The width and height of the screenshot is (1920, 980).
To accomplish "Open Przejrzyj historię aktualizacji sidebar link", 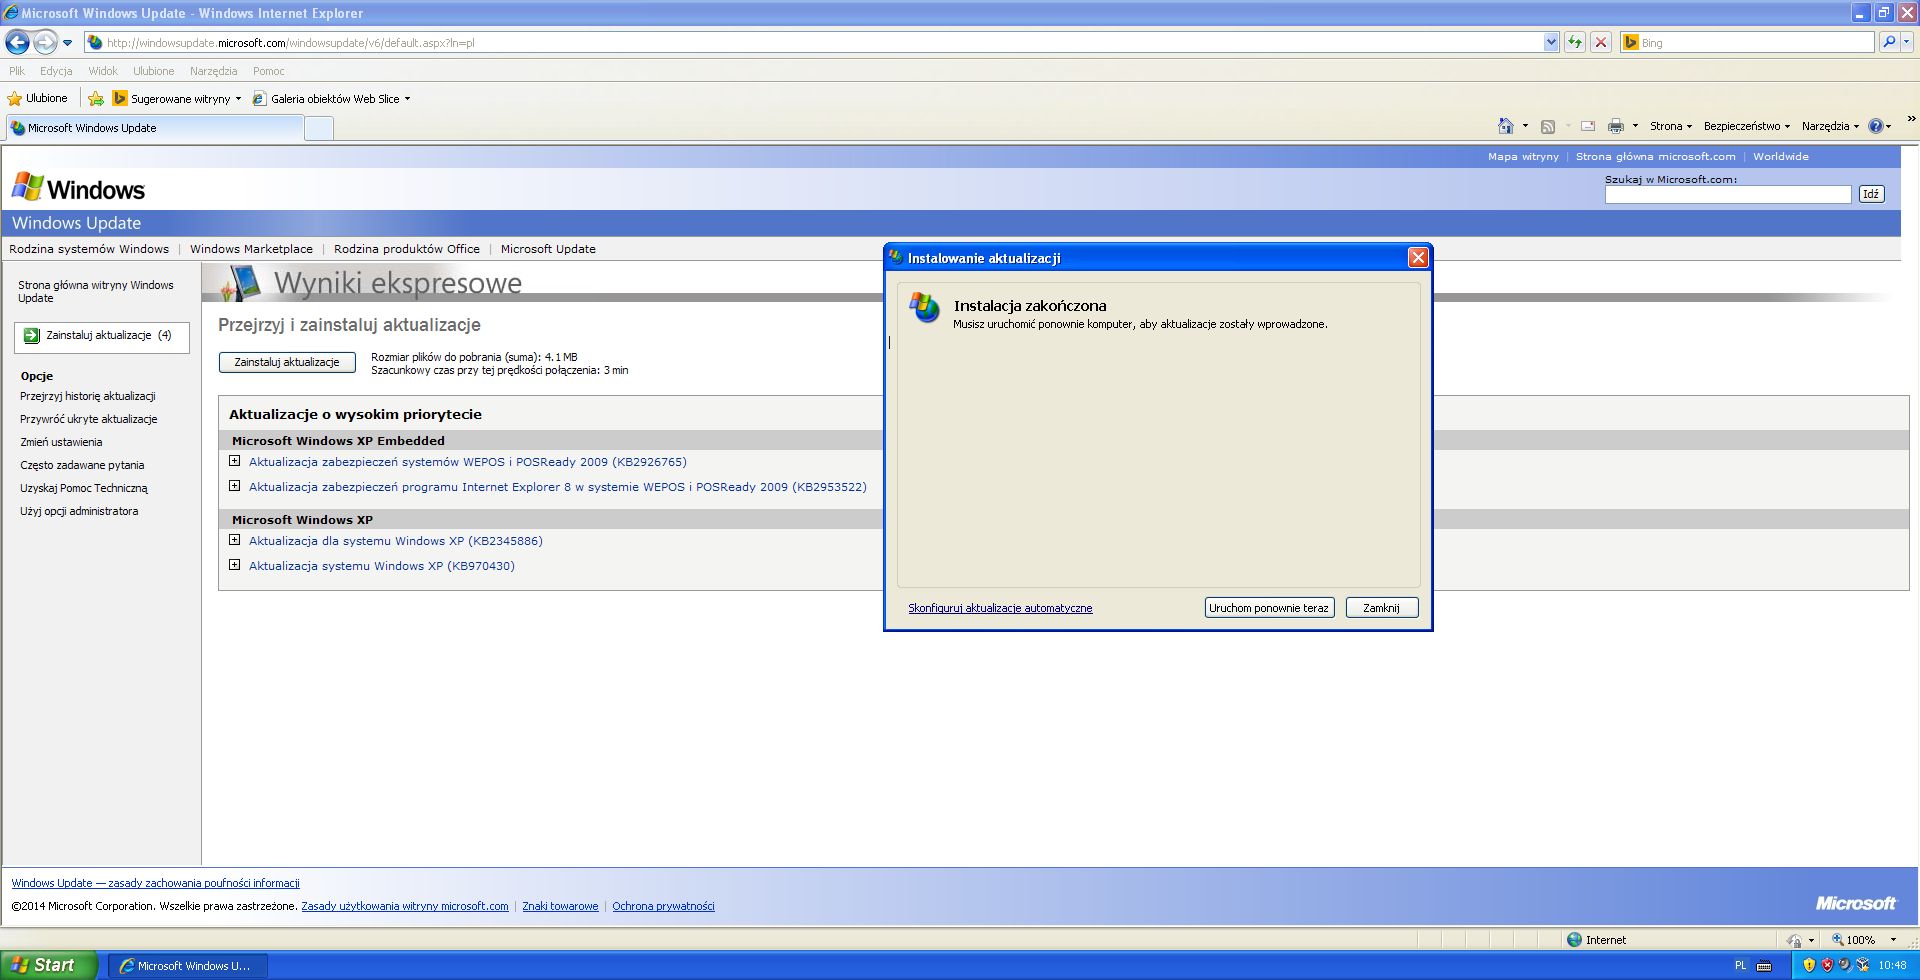I will pos(88,396).
